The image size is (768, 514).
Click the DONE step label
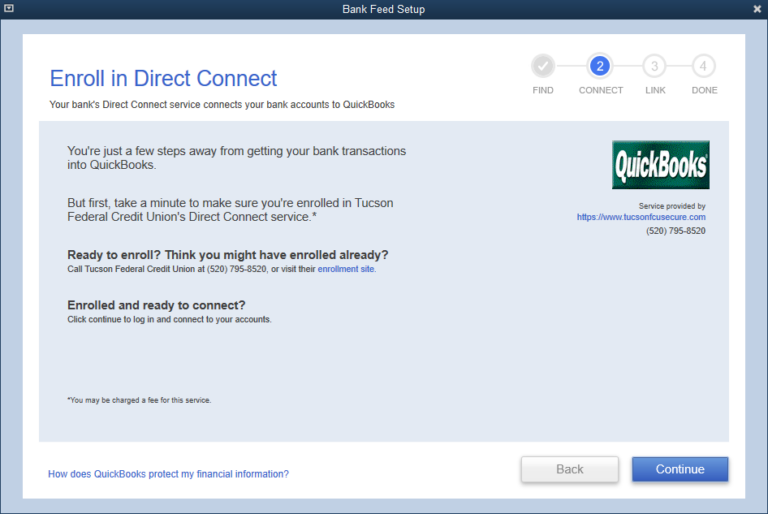pyautogui.click(x=704, y=90)
